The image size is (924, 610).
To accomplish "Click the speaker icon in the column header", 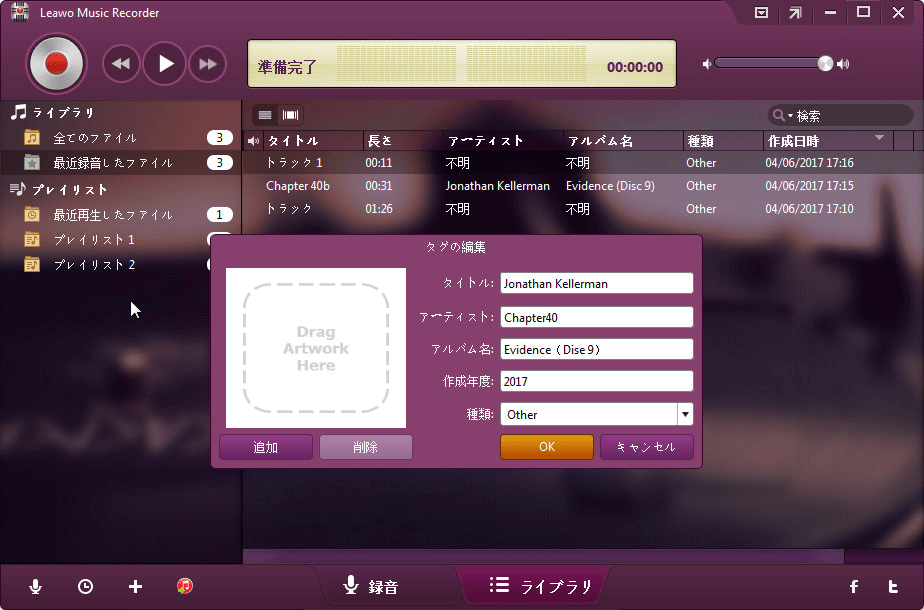I will click(252, 140).
